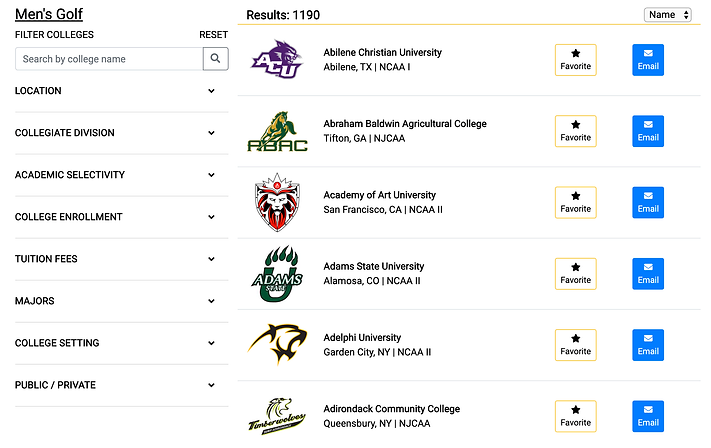This screenshot has height=448, width=711.
Task: Favorite Abilene Christian University
Action: click(x=575, y=59)
